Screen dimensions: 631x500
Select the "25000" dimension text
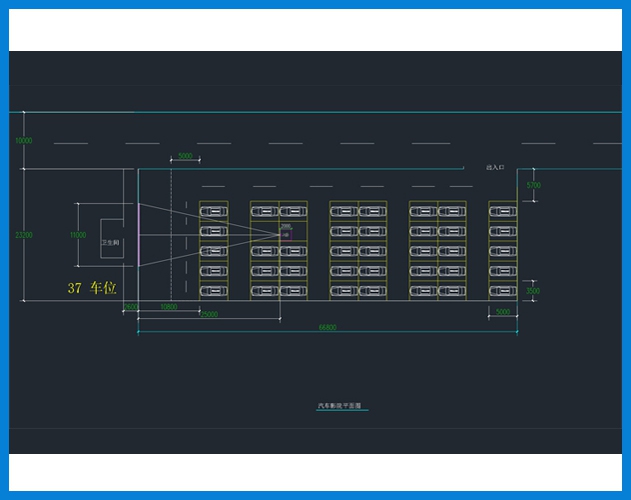coord(209,314)
